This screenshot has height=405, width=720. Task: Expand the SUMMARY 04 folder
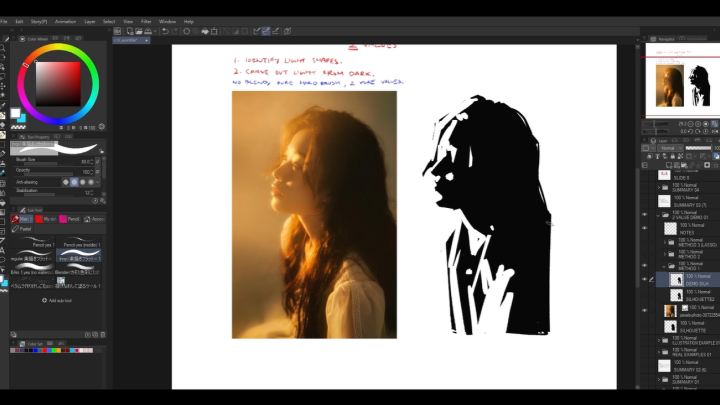(659, 187)
